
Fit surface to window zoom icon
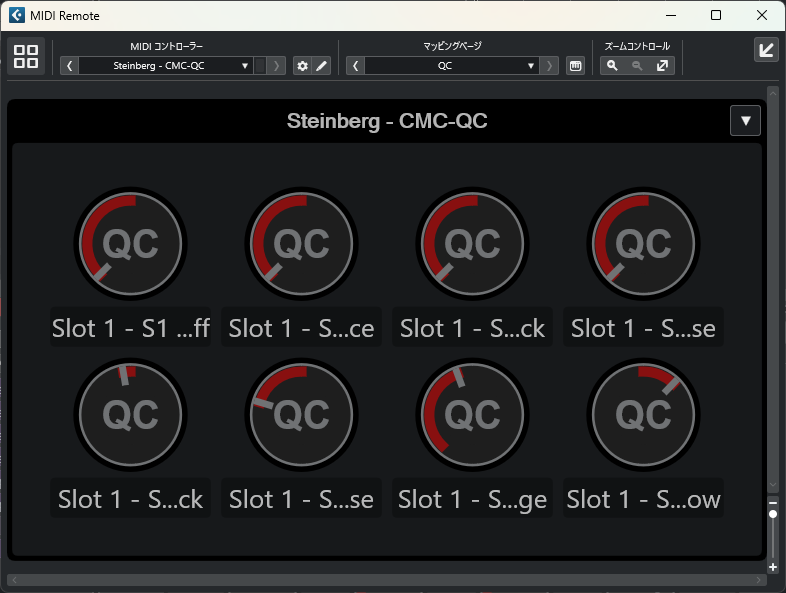[x=662, y=66]
